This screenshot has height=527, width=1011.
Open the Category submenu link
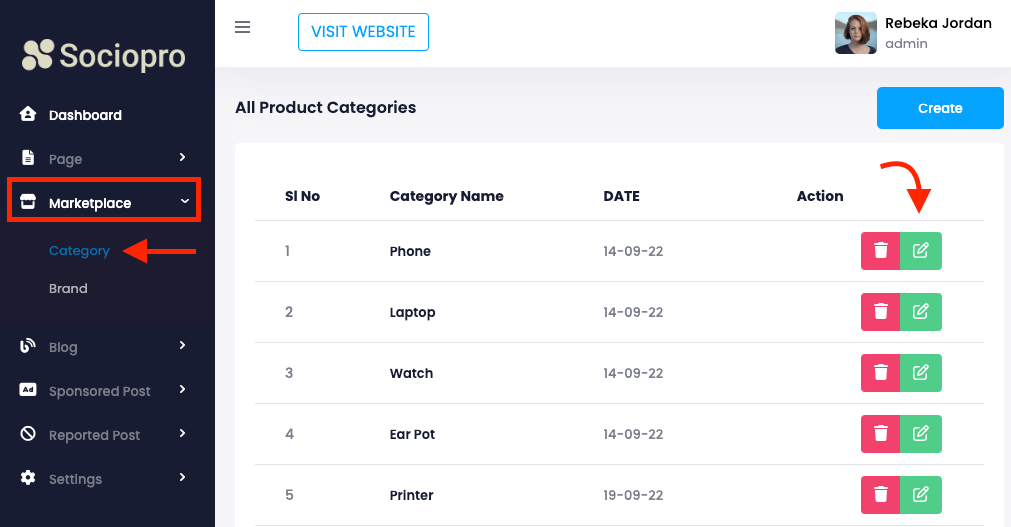[x=79, y=251]
